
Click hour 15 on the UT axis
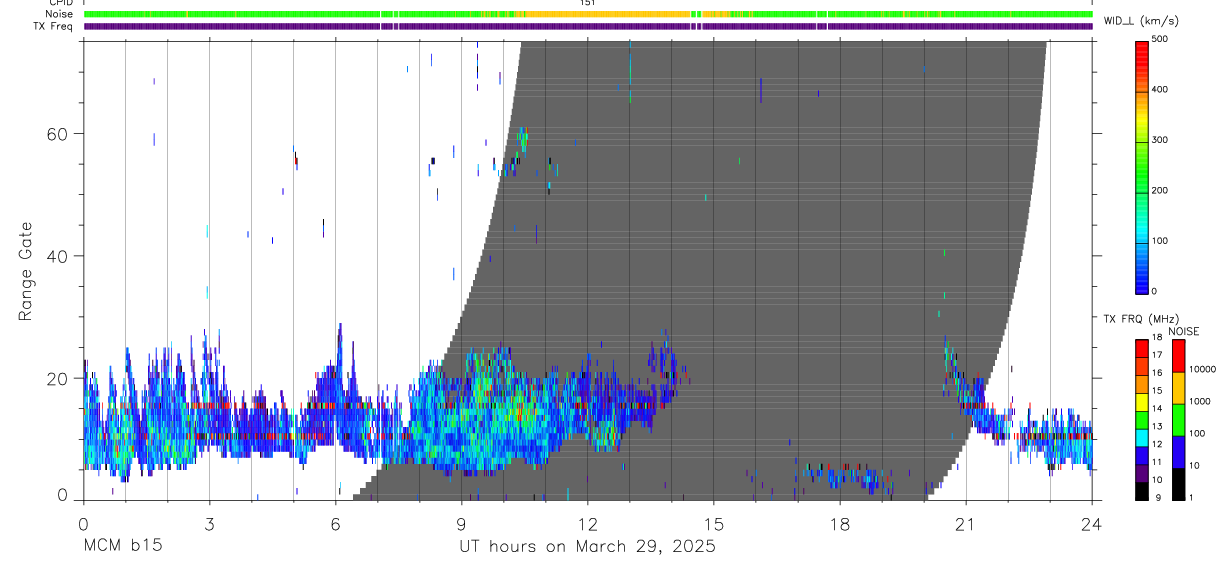coord(714,523)
